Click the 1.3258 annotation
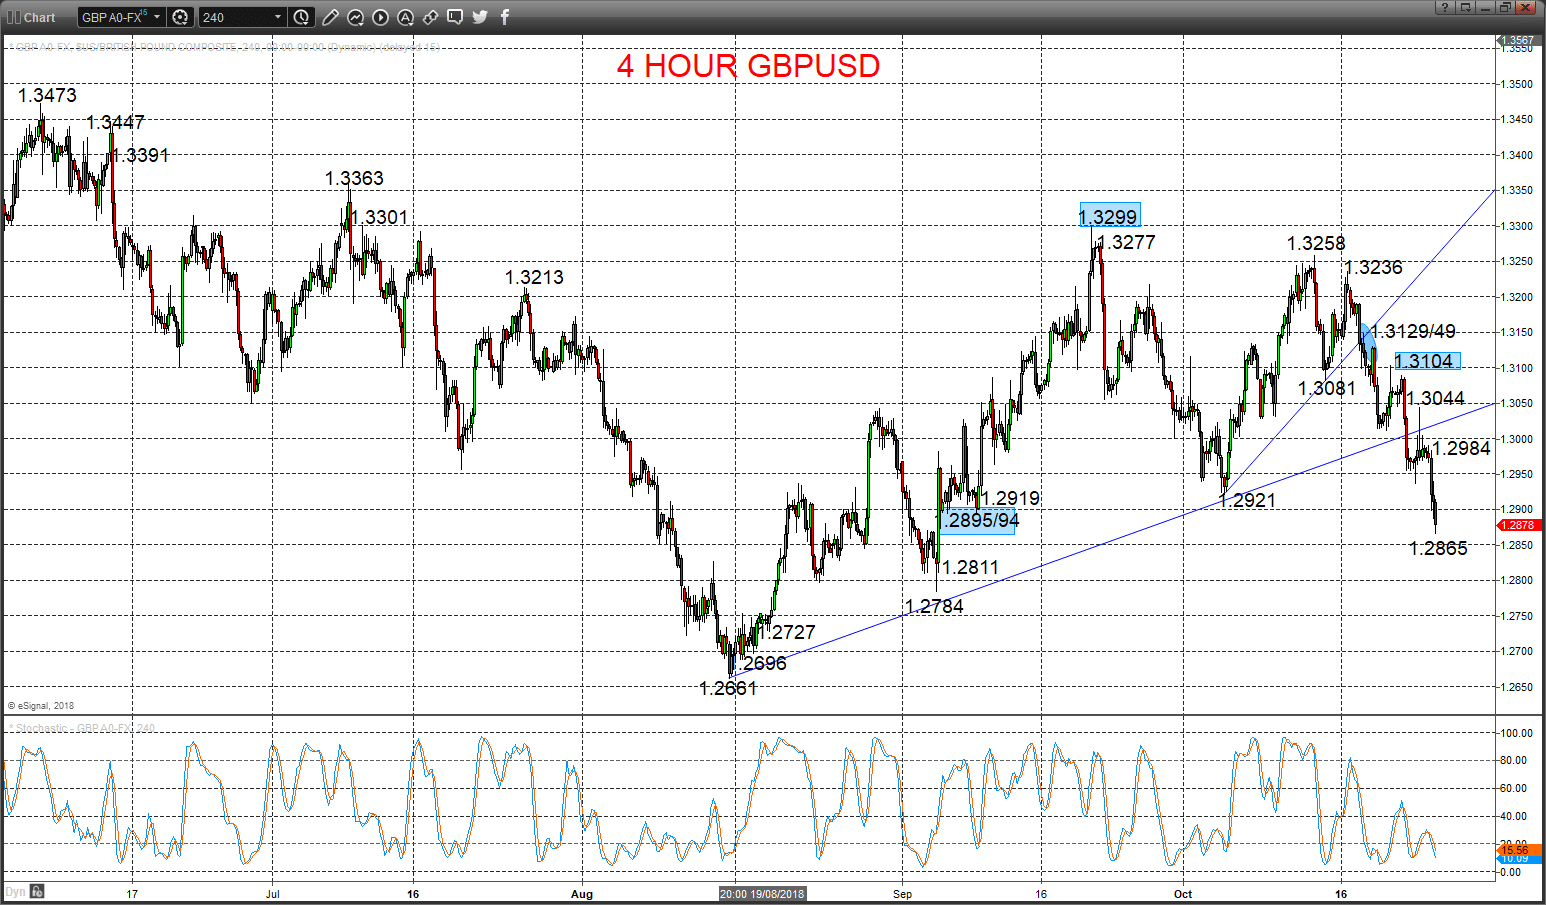Image resolution: width=1546 pixels, height=905 pixels. point(1316,243)
